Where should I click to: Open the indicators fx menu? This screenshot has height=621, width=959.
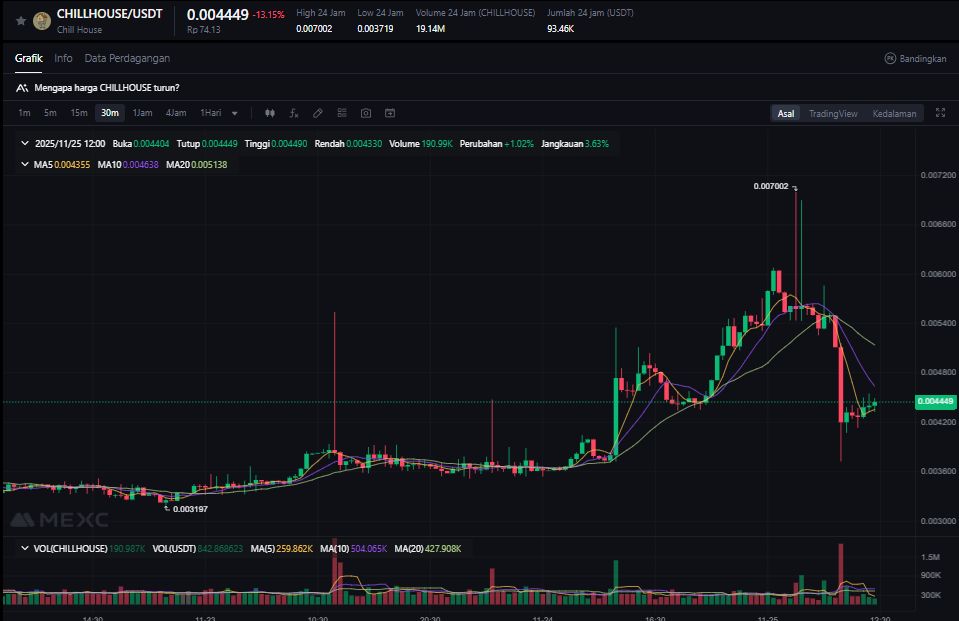pyautogui.click(x=294, y=113)
